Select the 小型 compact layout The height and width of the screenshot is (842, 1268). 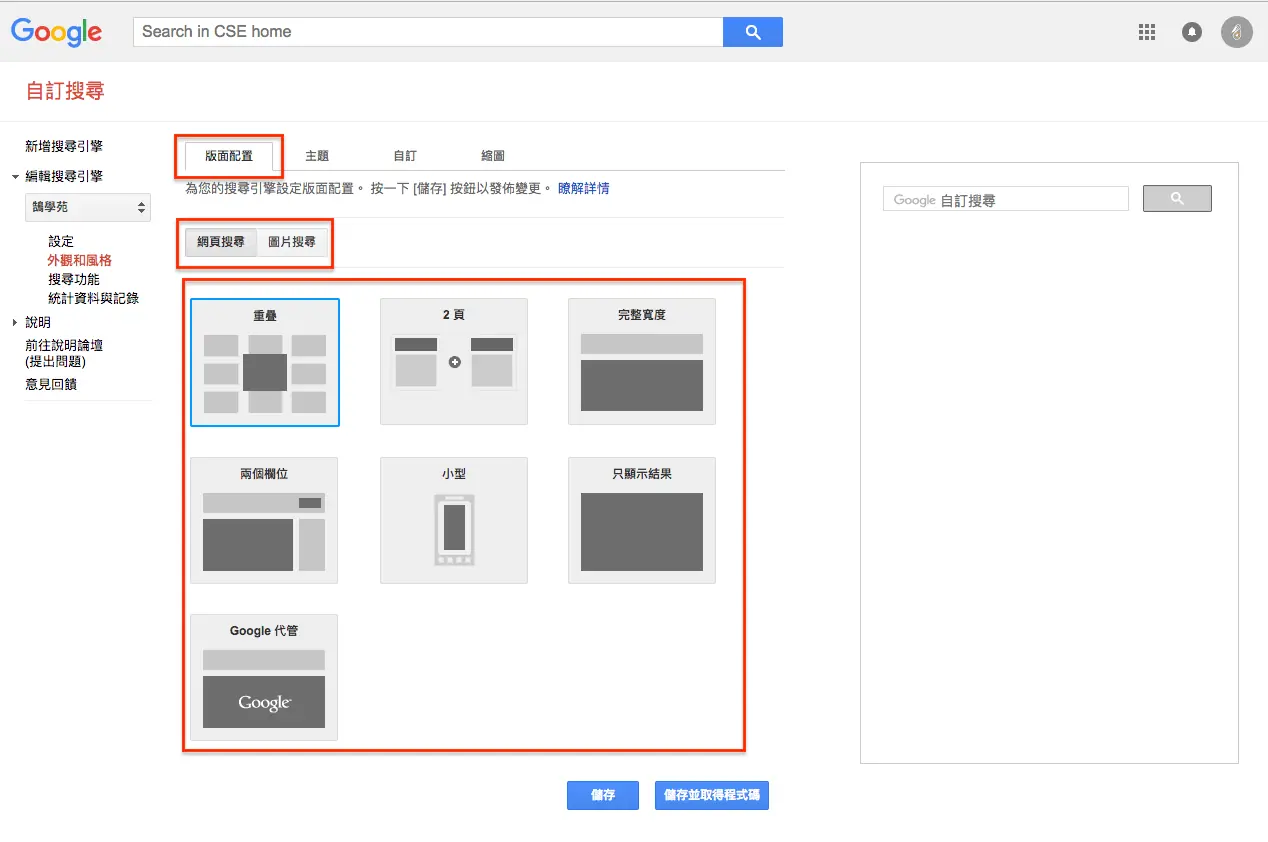coord(454,520)
